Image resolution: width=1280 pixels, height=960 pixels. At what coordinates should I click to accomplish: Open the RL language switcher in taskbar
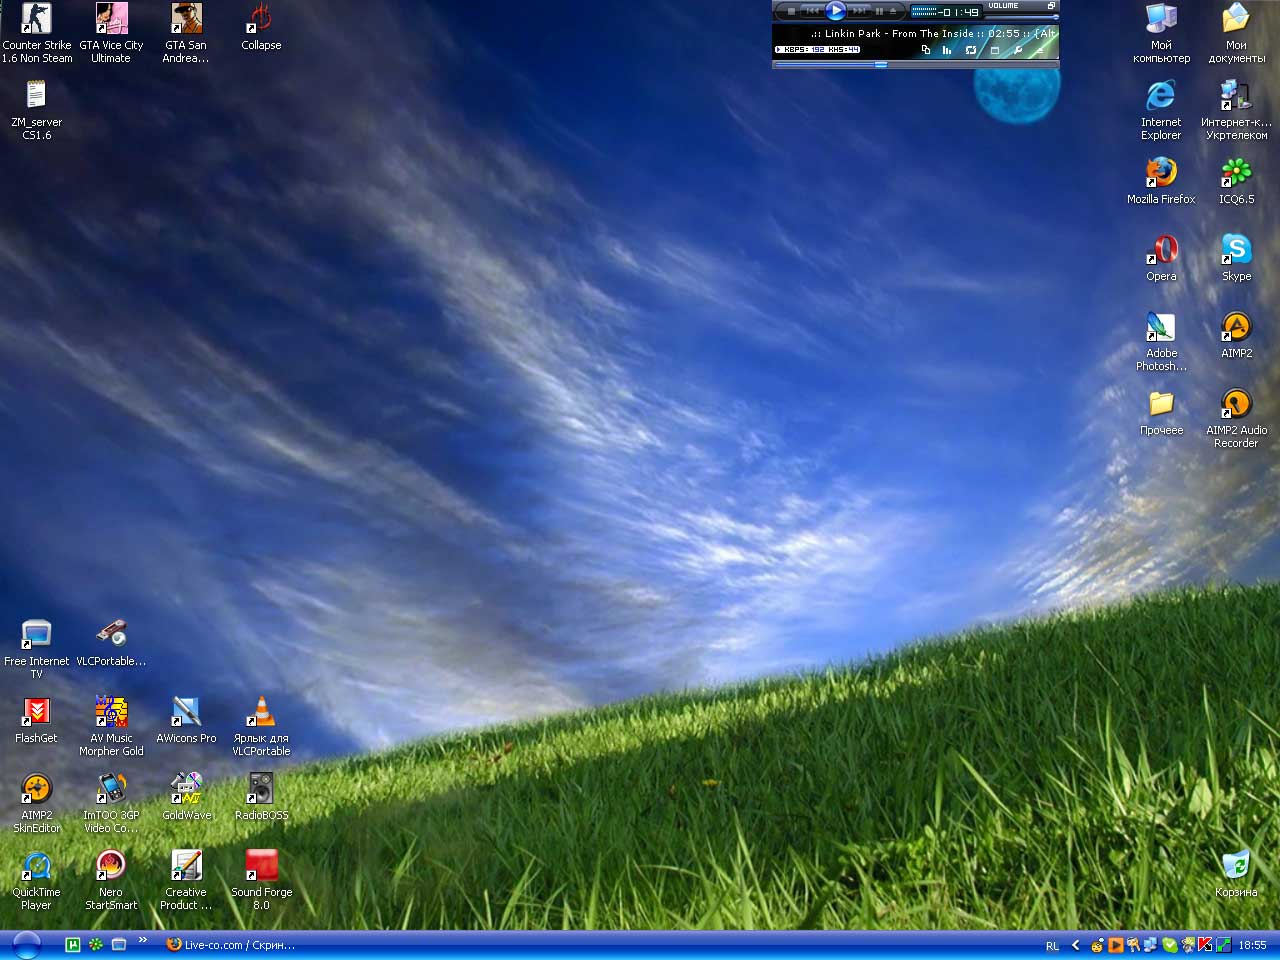click(1052, 946)
